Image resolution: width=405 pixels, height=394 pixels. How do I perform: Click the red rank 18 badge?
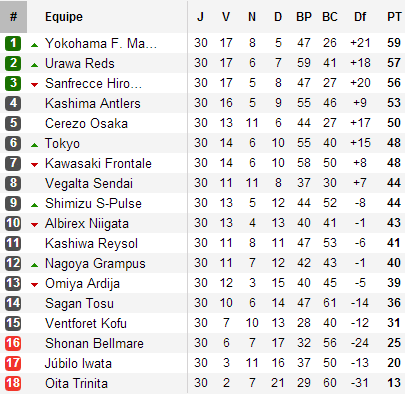pyautogui.click(x=13, y=383)
